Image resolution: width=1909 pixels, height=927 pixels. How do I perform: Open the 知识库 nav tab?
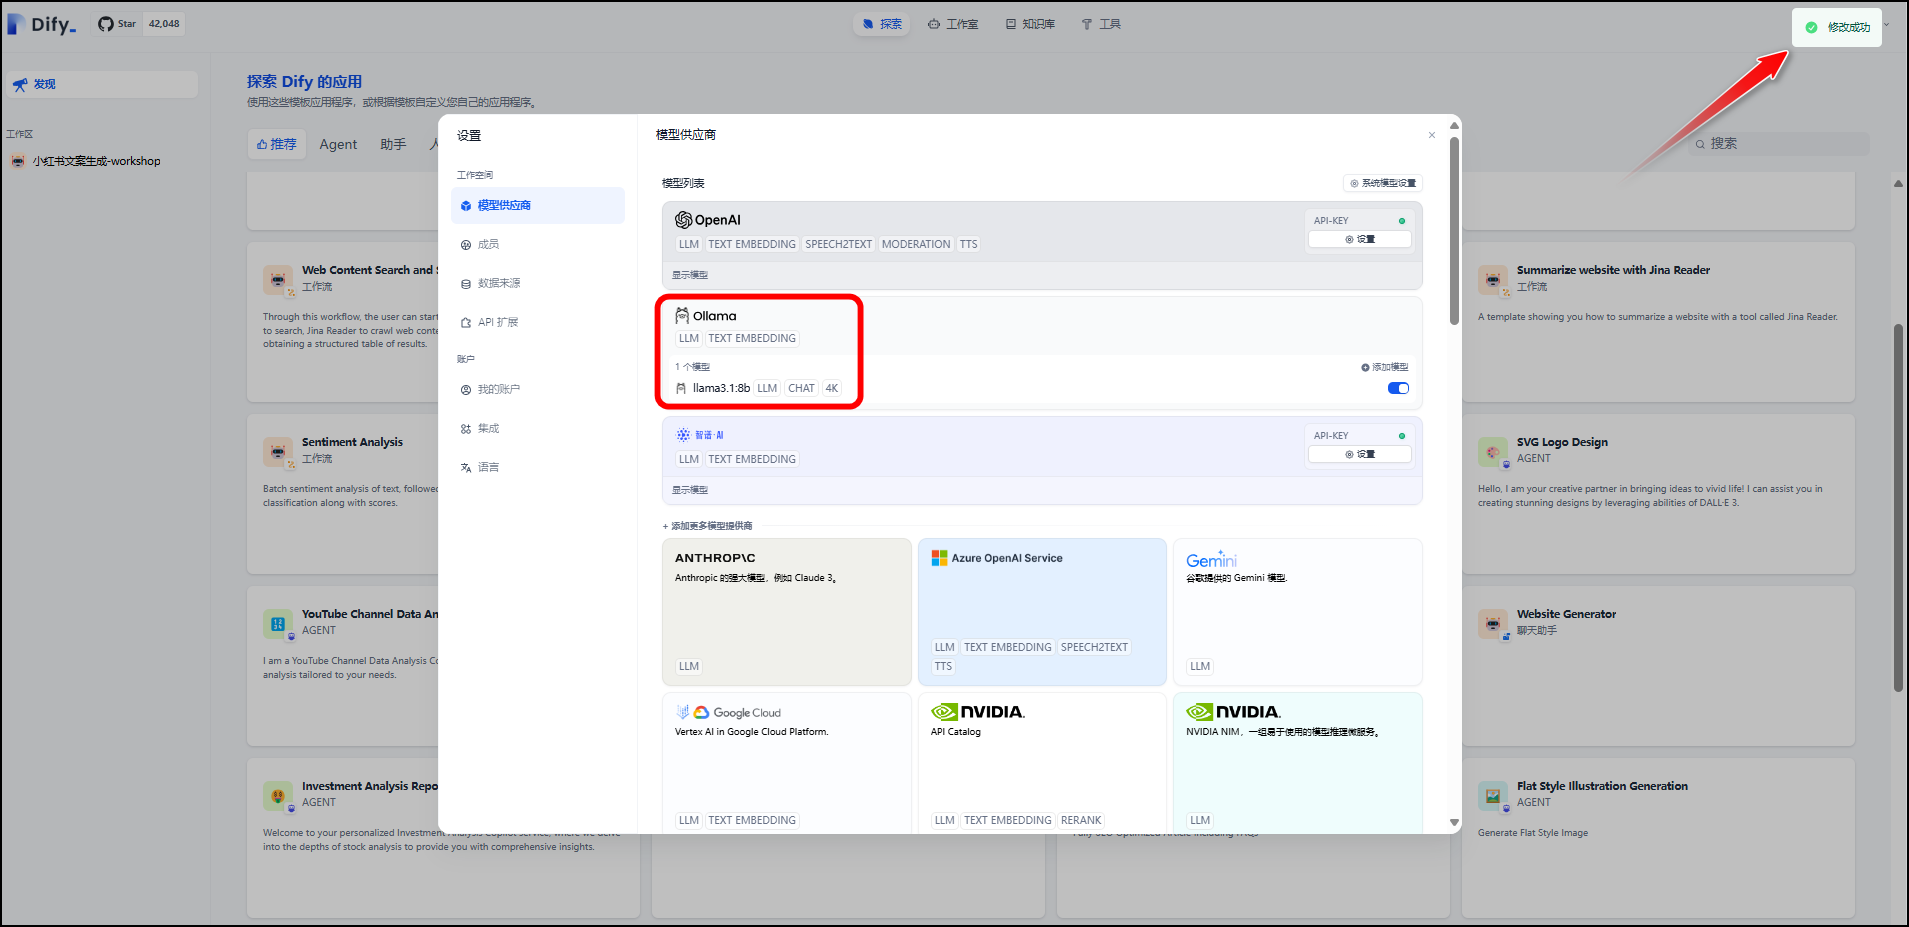click(x=1030, y=24)
